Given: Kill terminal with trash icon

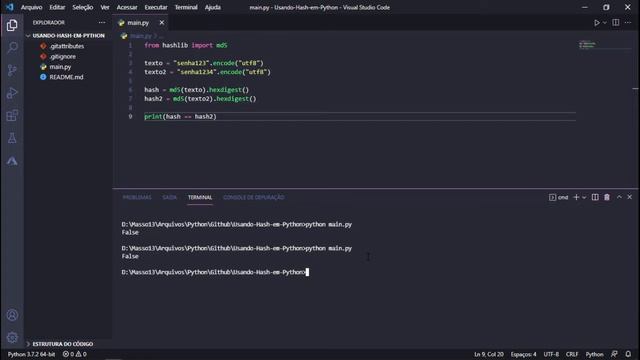Looking at the screenshot, I should click(607, 197).
